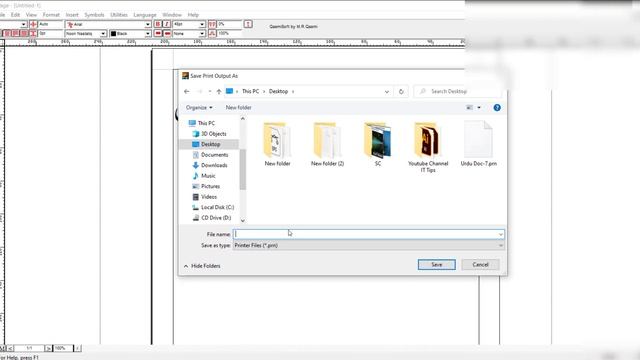This screenshot has height=360, width=640.
Task: Open the None dropdown in the toolbar
Action: pyautogui.click(x=202, y=33)
